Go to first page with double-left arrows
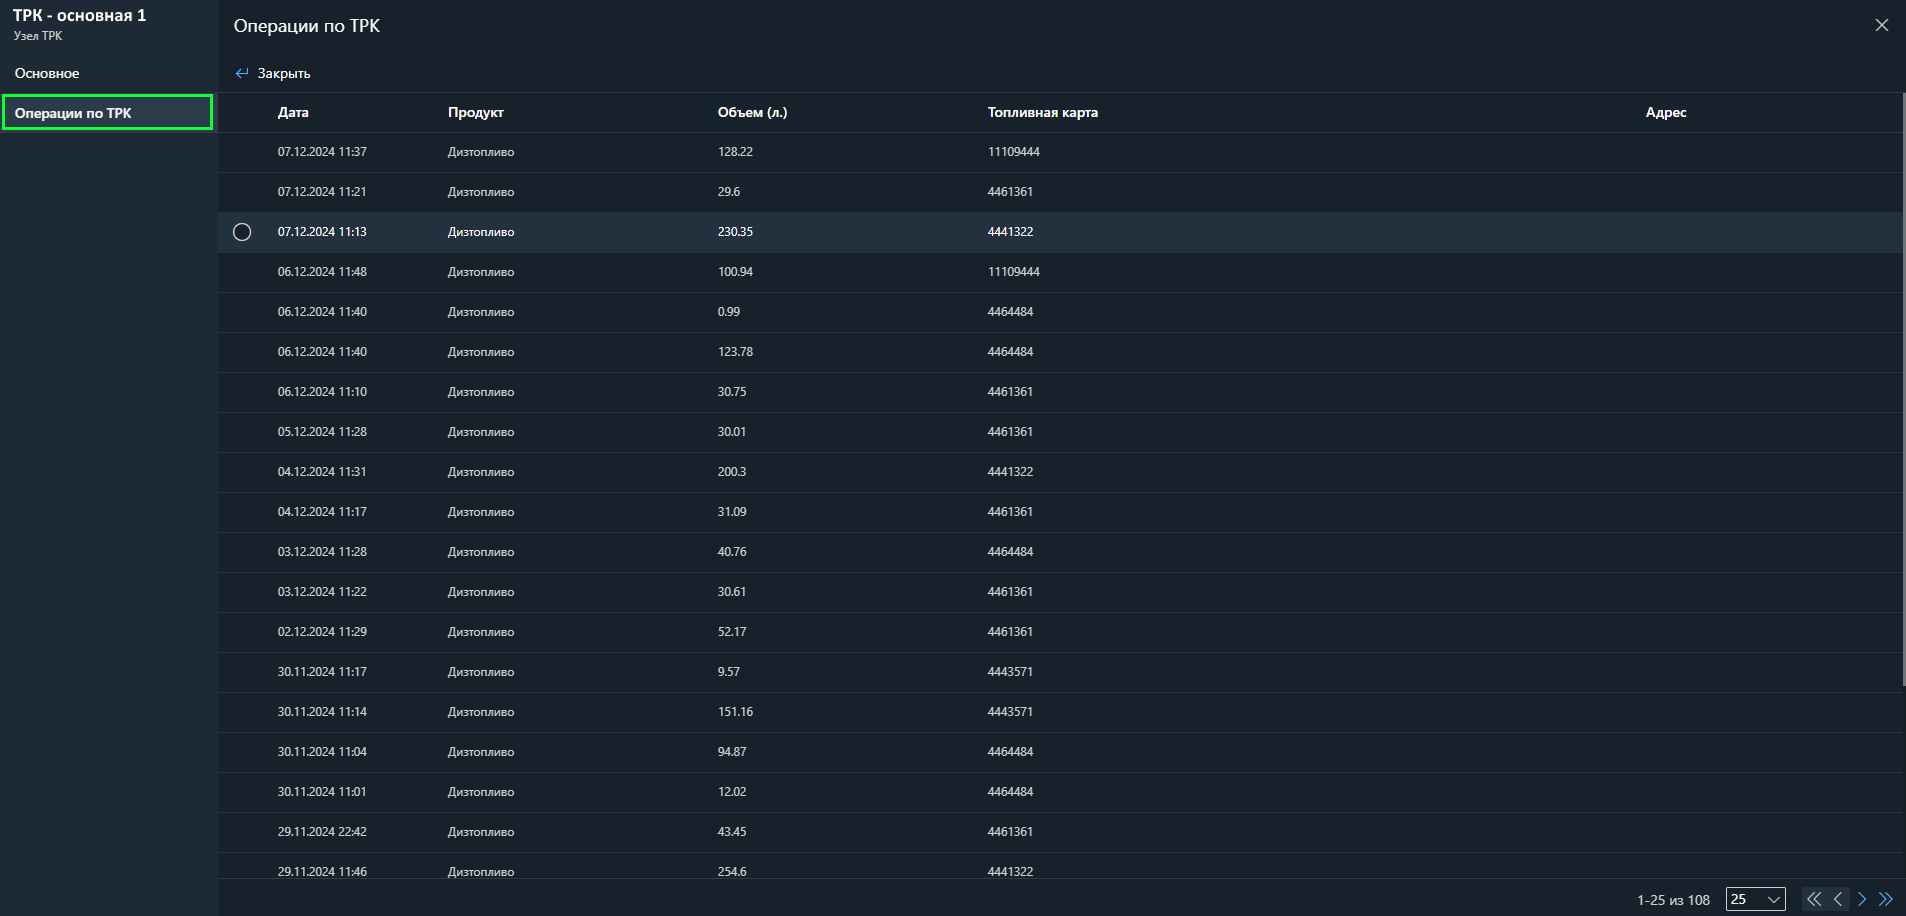This screenshot has width=1906, height=916. coord(1813,899)
